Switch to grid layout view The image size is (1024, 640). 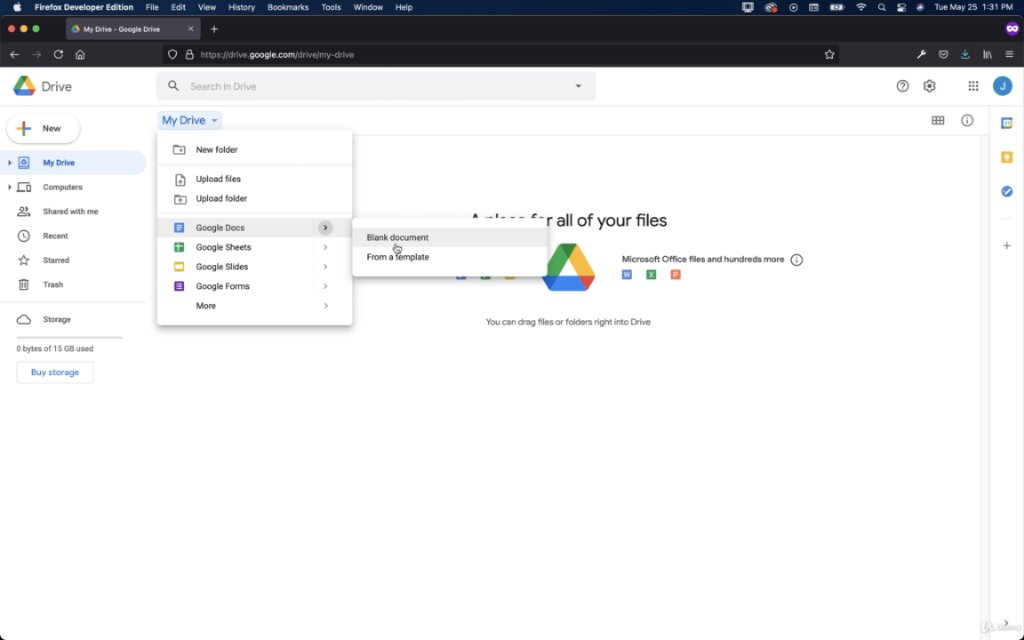[x=938, y=120]
